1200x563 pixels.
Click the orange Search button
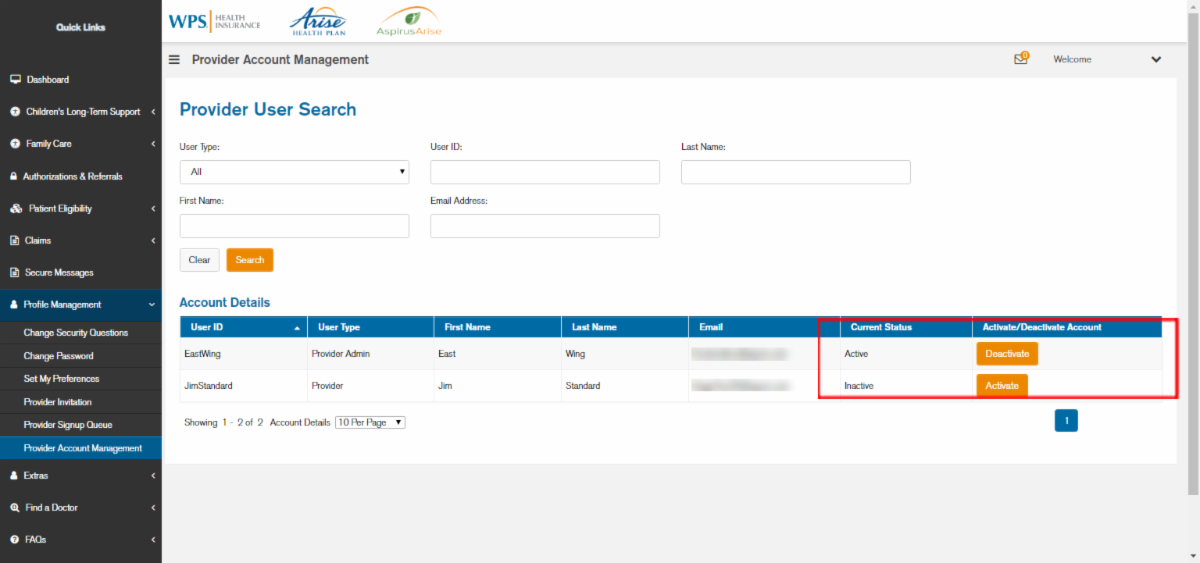249,260
